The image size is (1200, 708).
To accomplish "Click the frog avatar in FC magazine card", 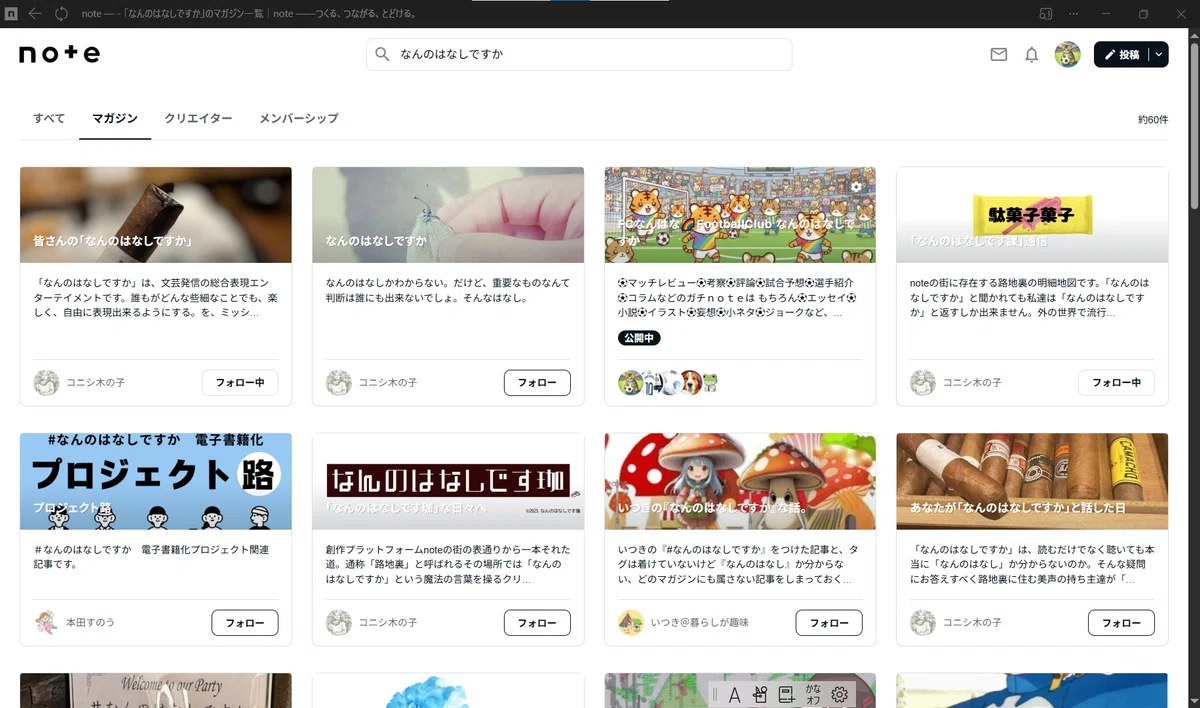I will 710,383.
